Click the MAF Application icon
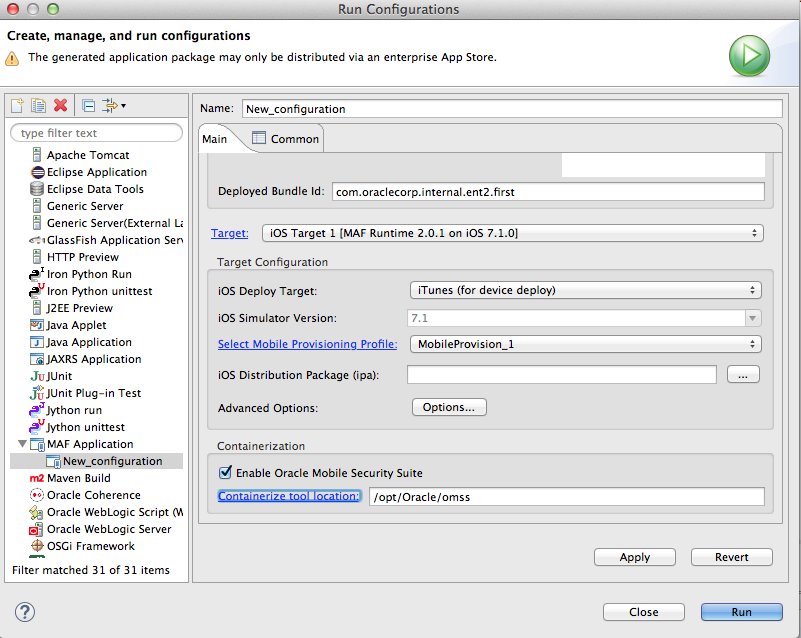 (x=37, y=444)
